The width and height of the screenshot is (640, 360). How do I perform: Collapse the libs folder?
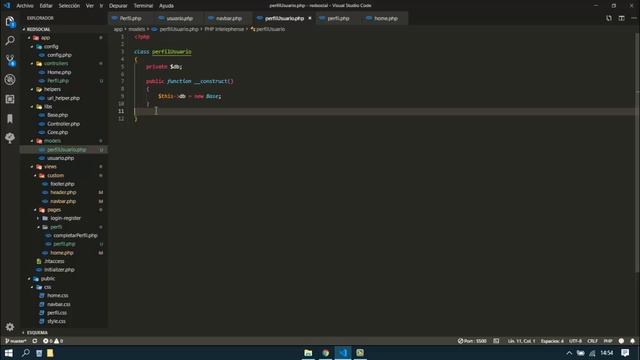click(x=48, y=107)
